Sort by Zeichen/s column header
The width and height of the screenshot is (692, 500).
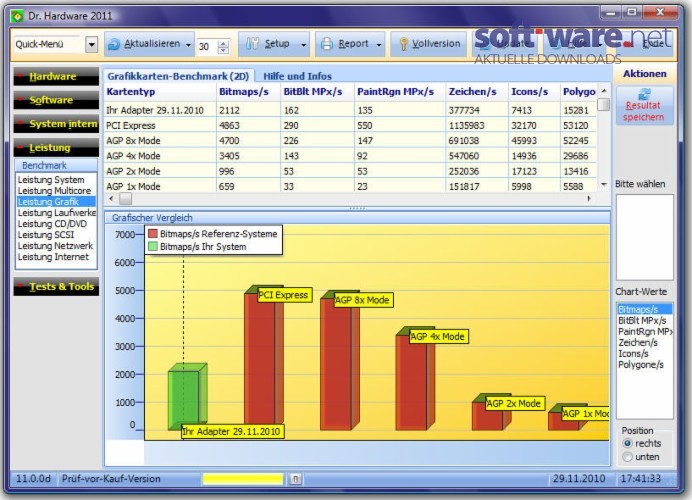pos(477,92)
